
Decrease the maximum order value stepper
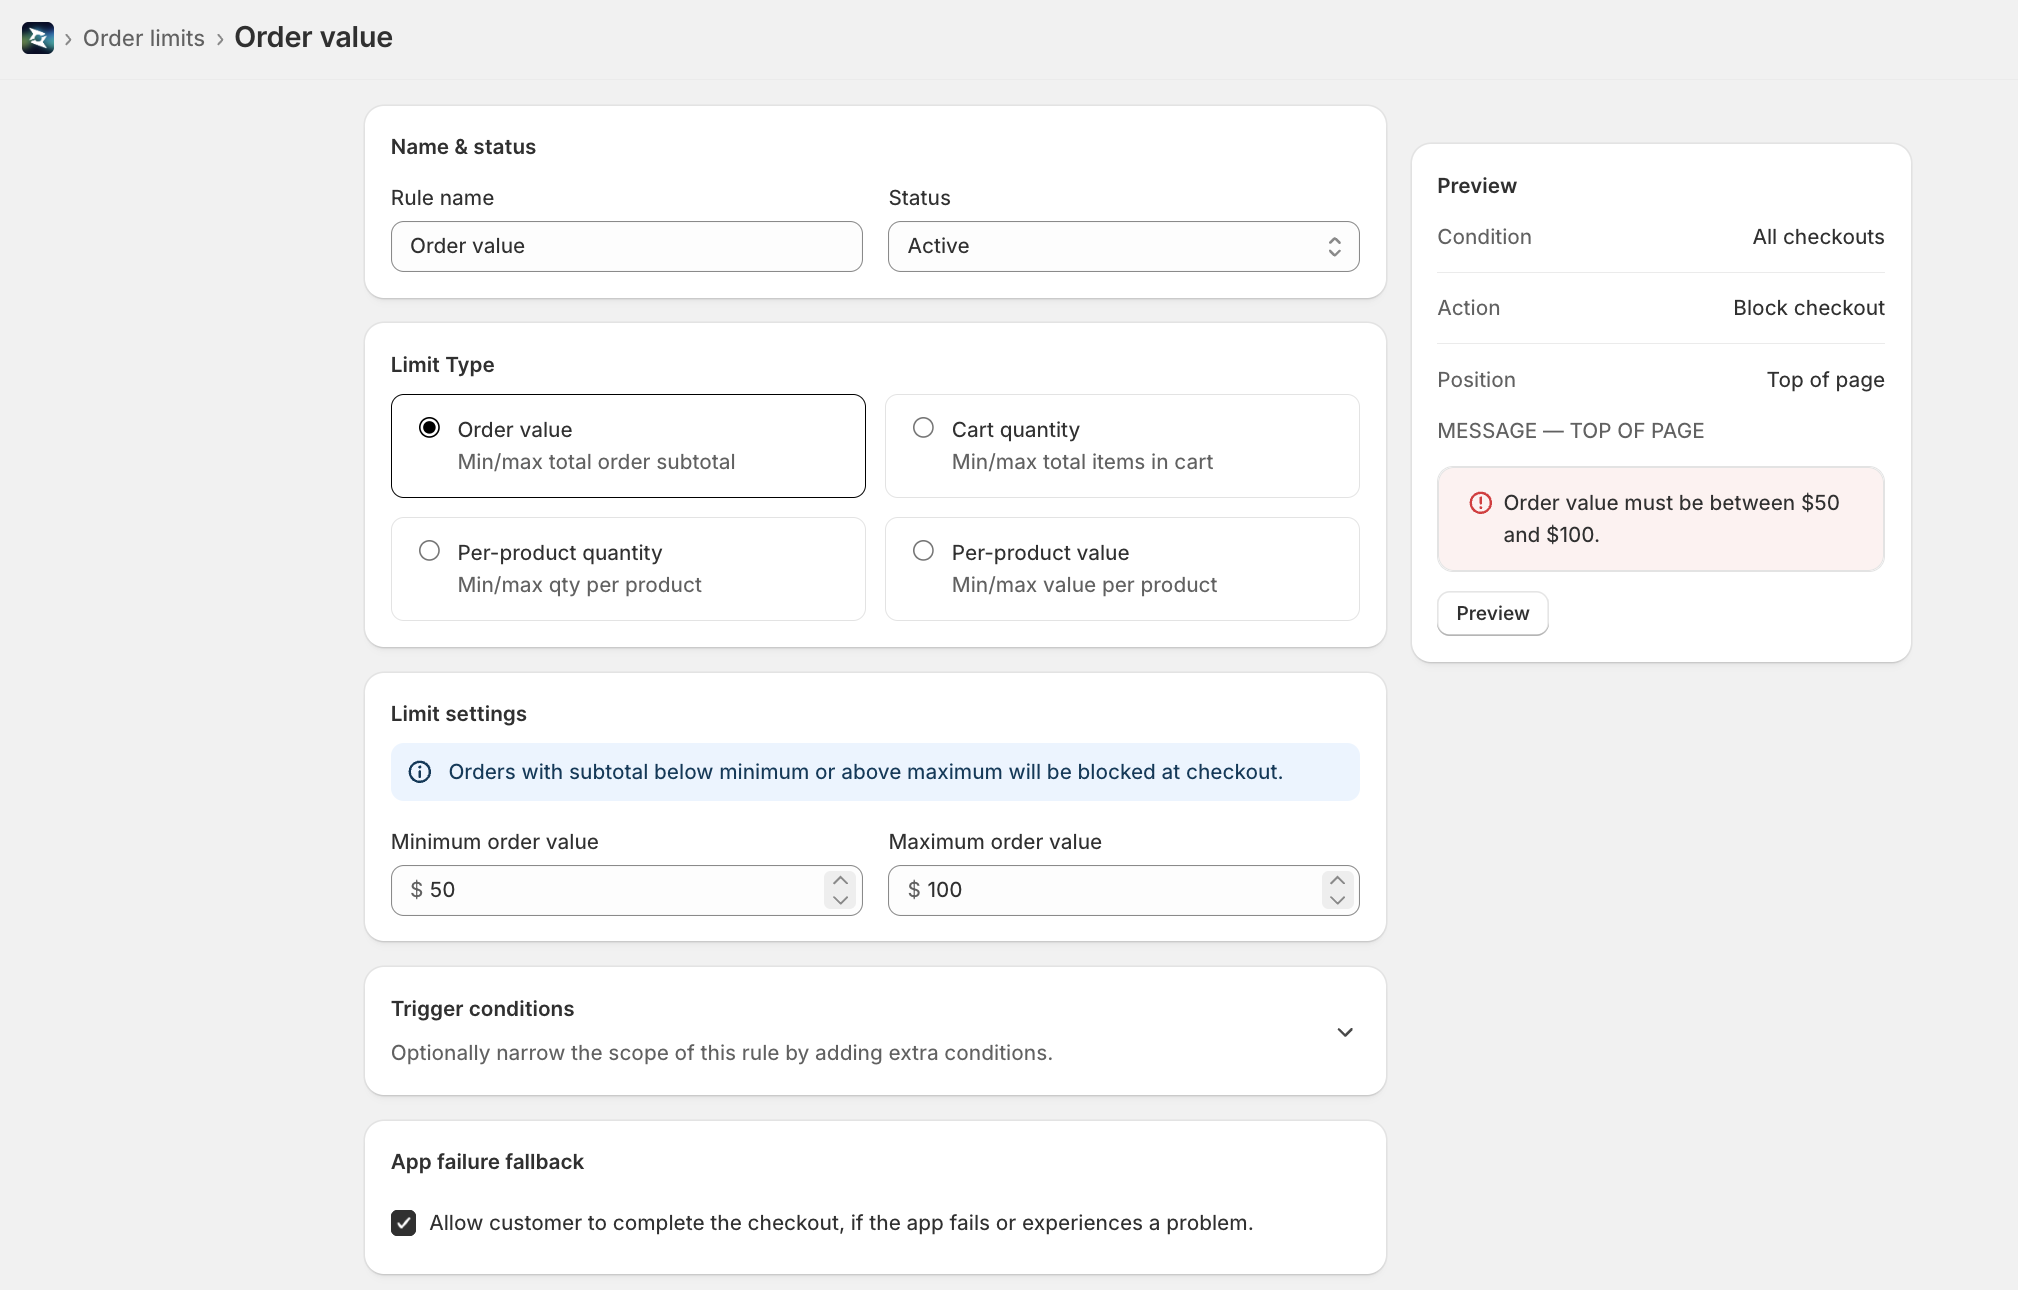point(1338,900)
